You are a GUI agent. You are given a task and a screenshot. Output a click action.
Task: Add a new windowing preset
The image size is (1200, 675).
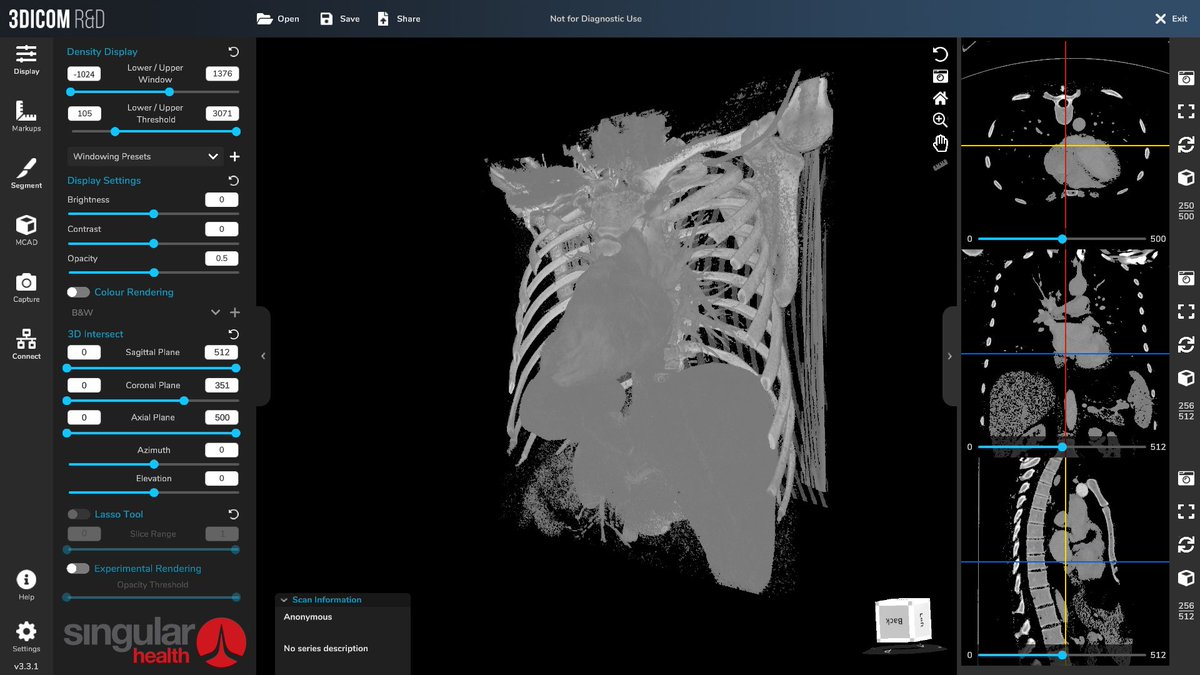235,157
